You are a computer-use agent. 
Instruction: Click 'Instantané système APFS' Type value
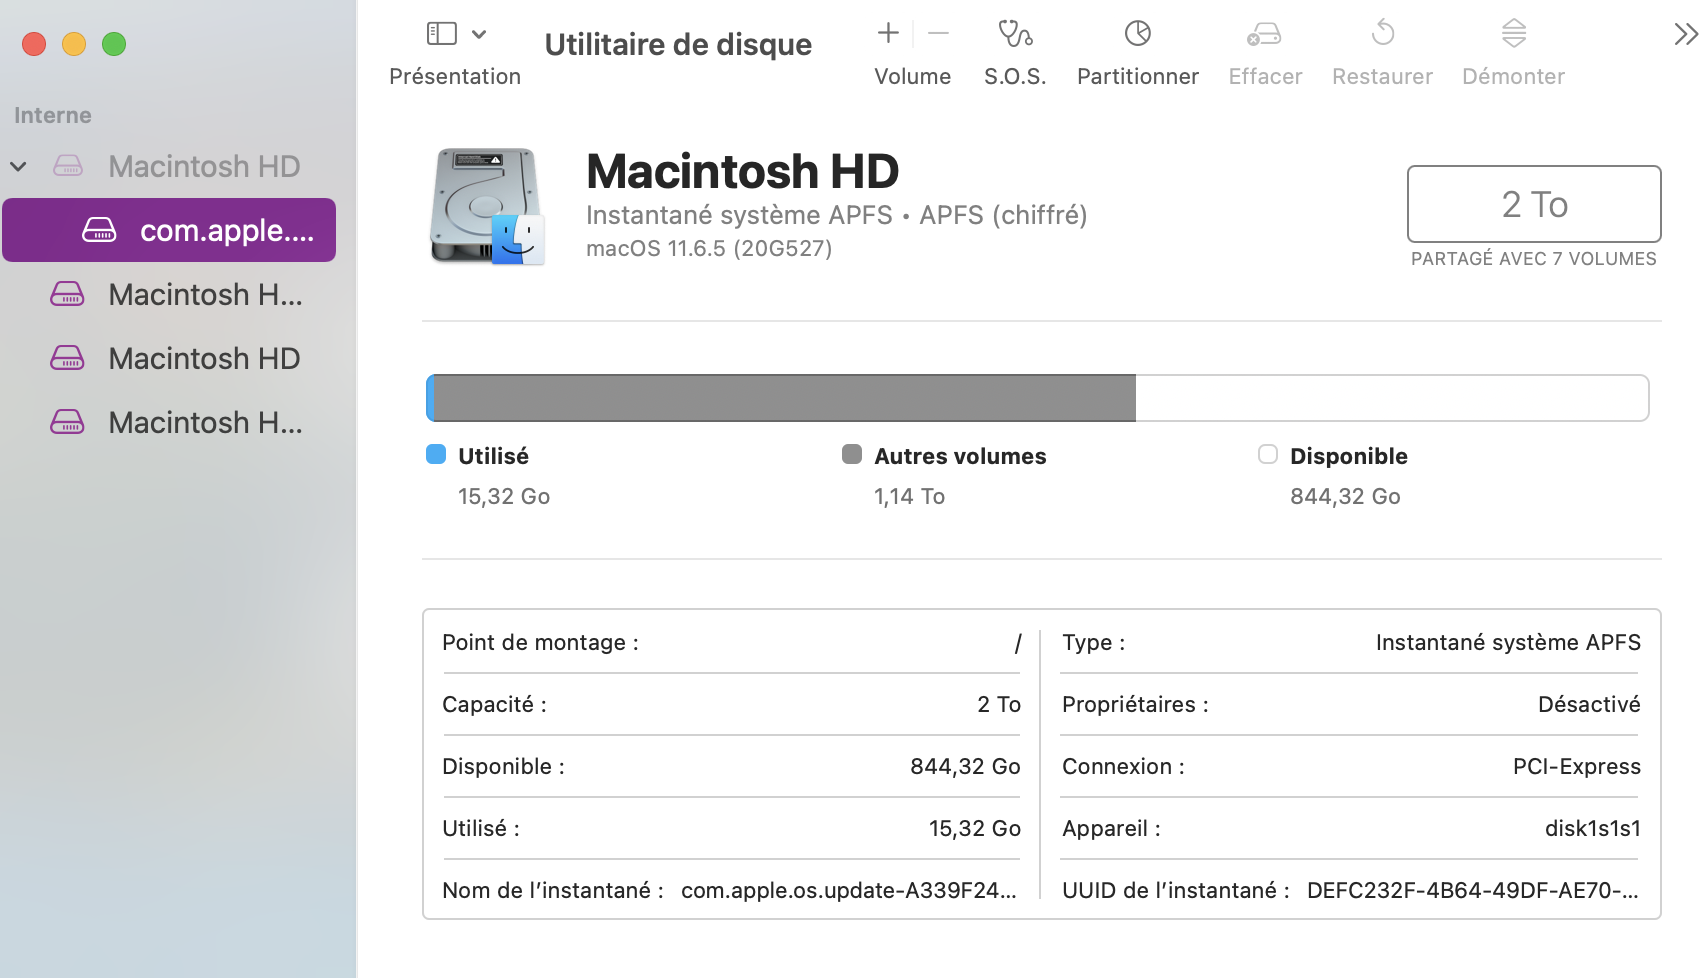pyautogui.click(x=1508, y=642)
